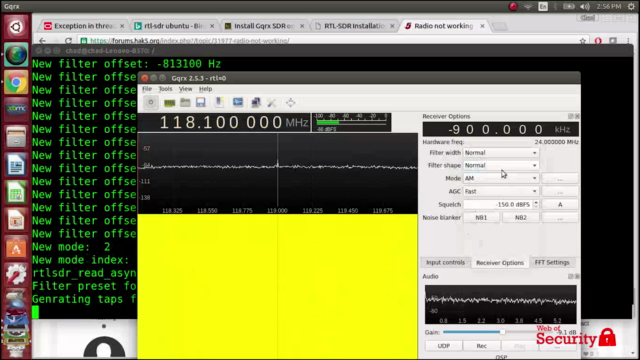Open LibreOffice Writer from the launcher
The width and height of the screenshot is (640, 360).
click(16, 165)
